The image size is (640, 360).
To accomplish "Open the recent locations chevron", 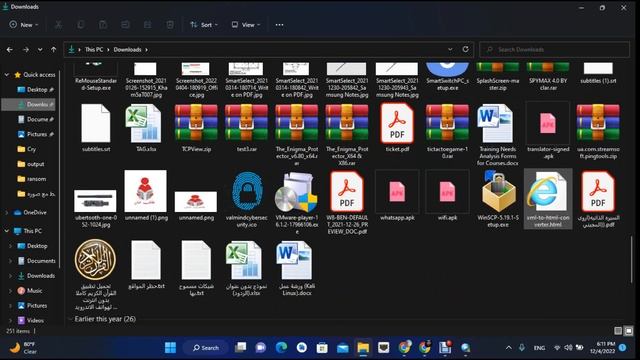I will pyautogui.click(x=40, y=49).
